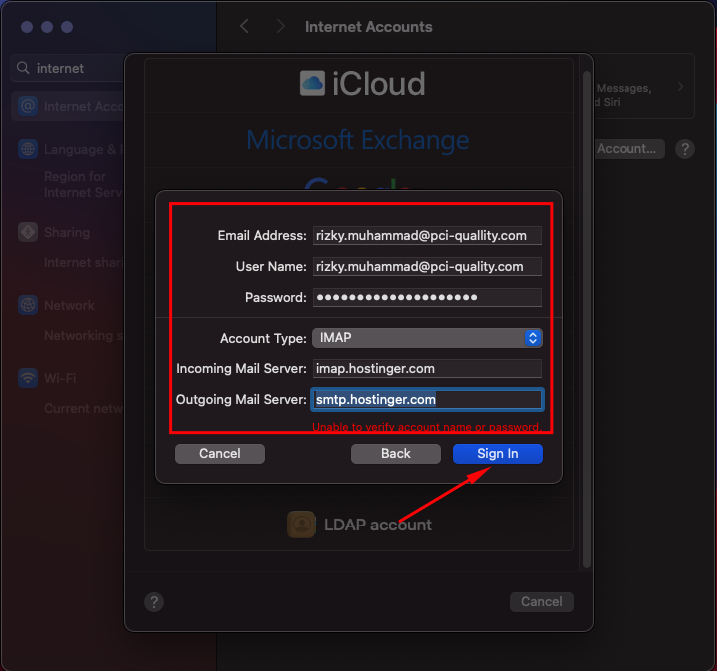Edit the Outgoing Mail Server field

[x=427, y=400]
